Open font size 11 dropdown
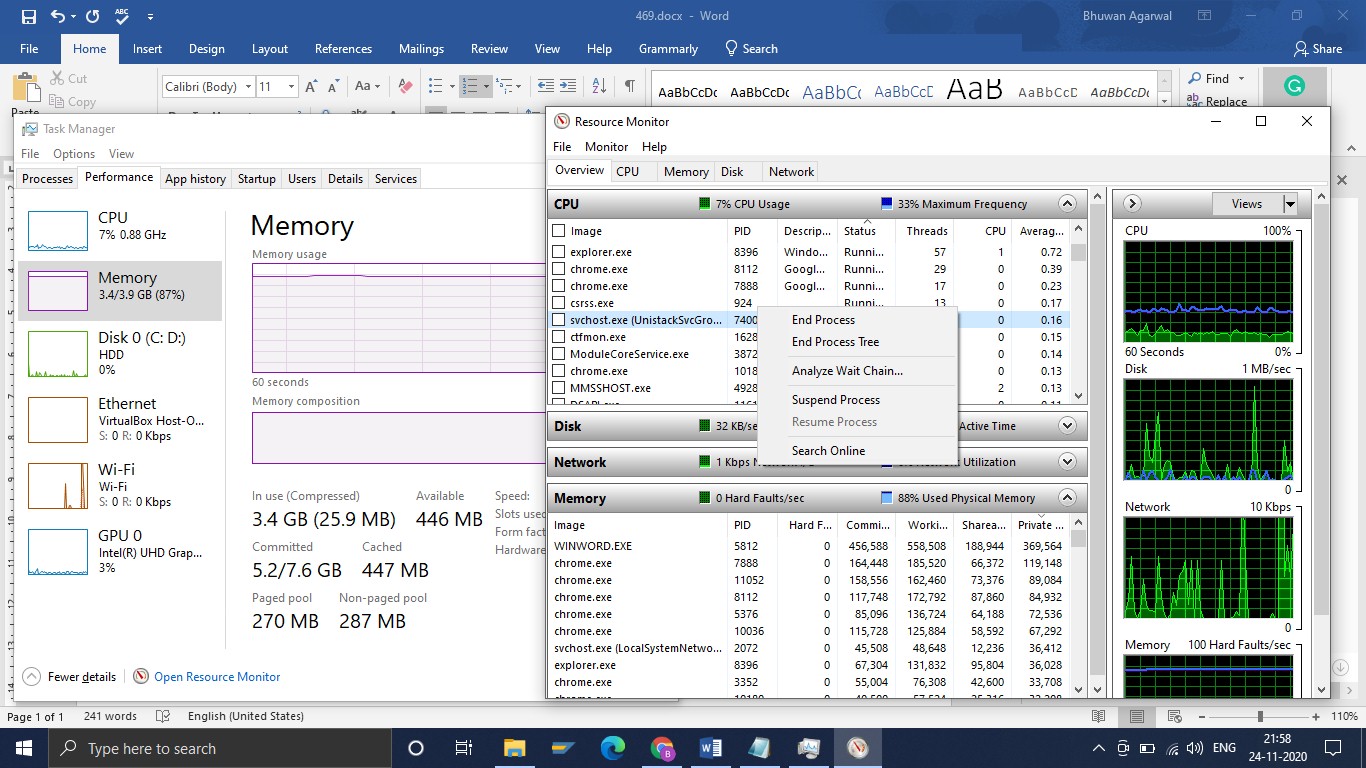1366x768 pixels. pos(290,87)
